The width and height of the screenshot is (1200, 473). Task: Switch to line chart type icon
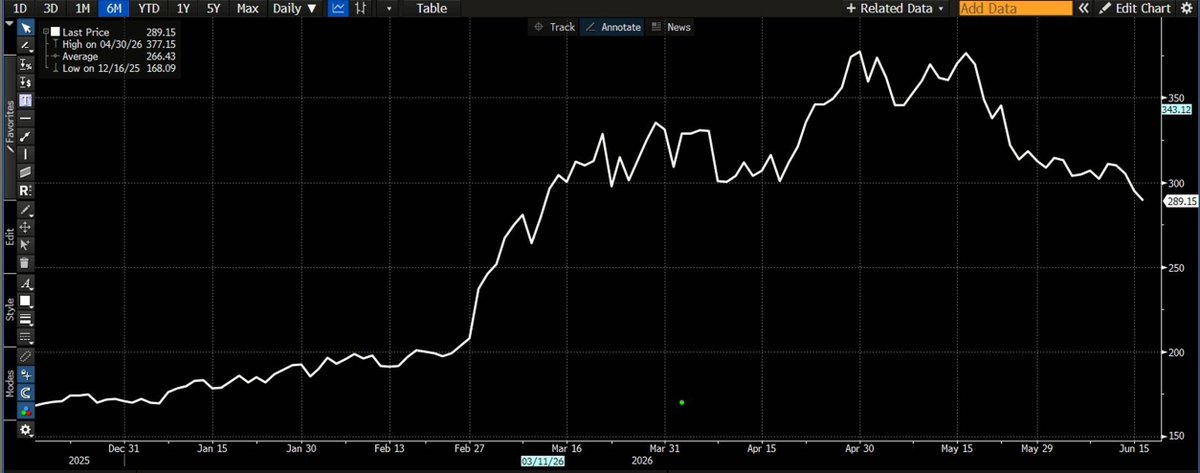pyautogui.click(x=339, y=8)
